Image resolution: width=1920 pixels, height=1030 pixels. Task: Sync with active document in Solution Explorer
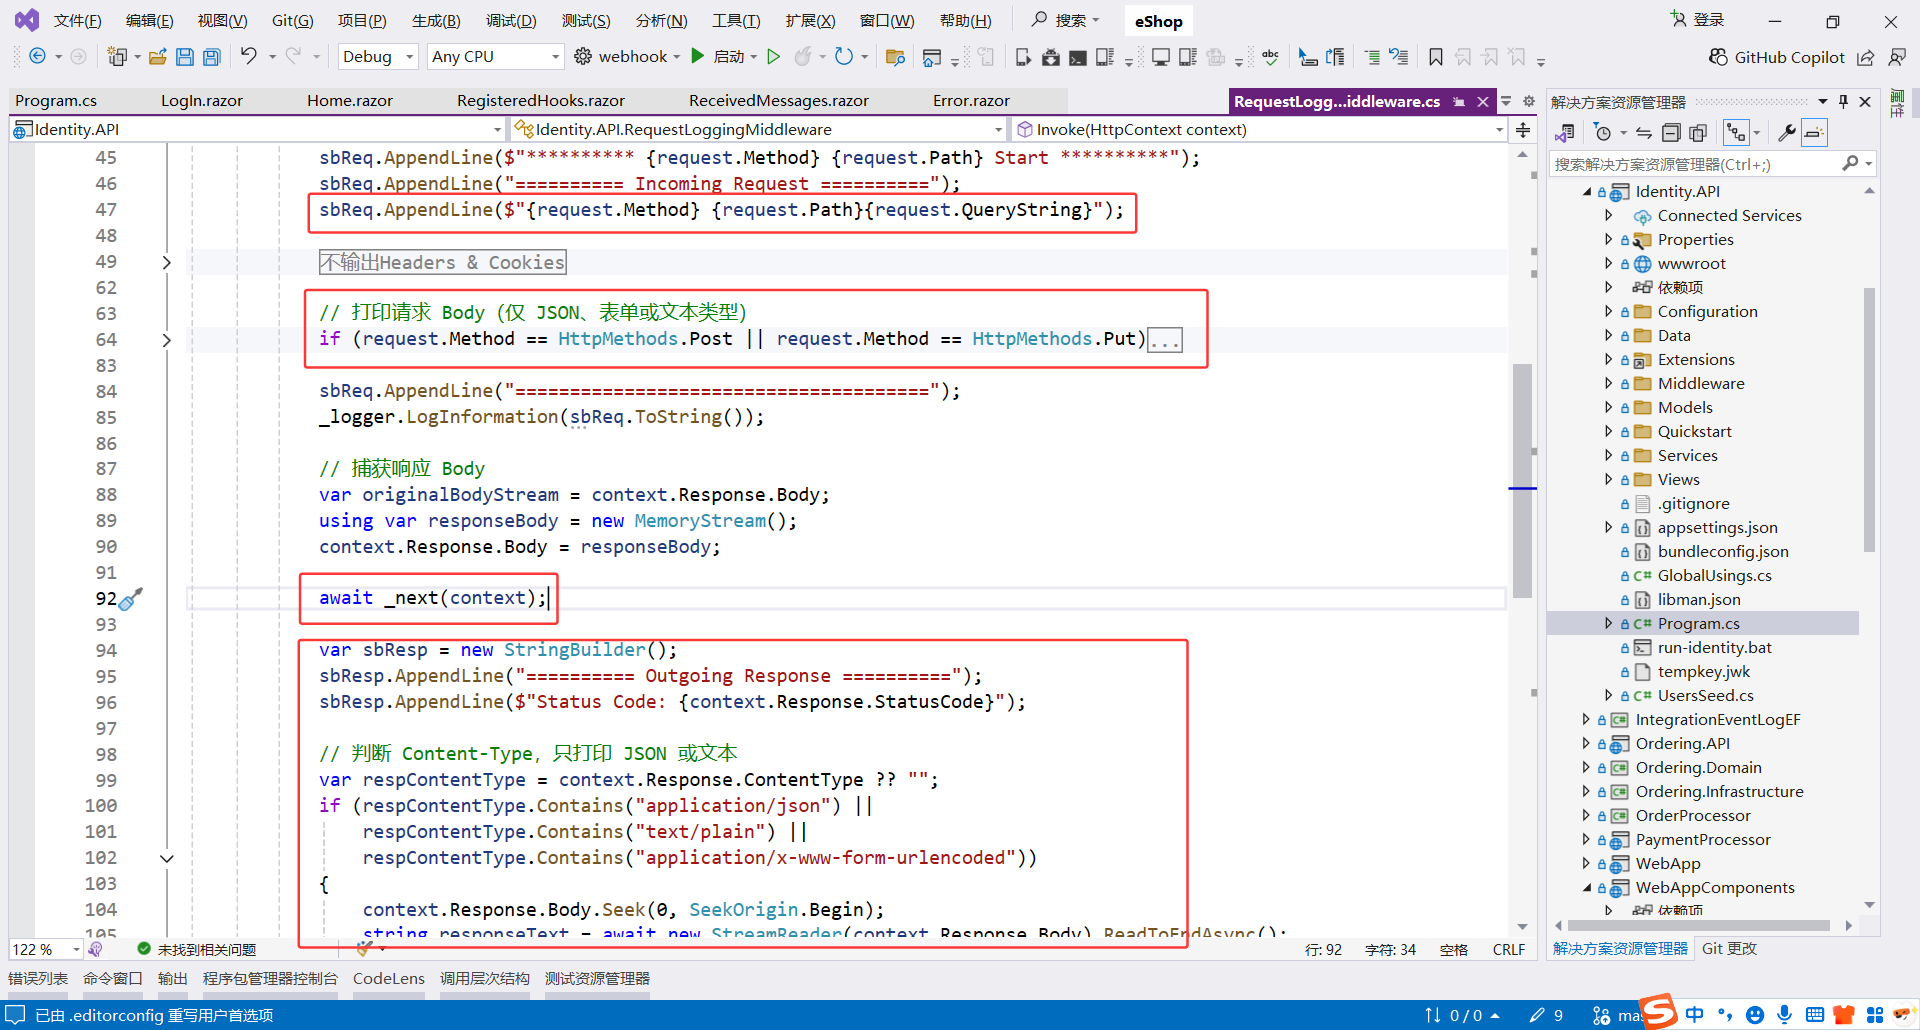pyautogui.click(x=1644, y=133)
